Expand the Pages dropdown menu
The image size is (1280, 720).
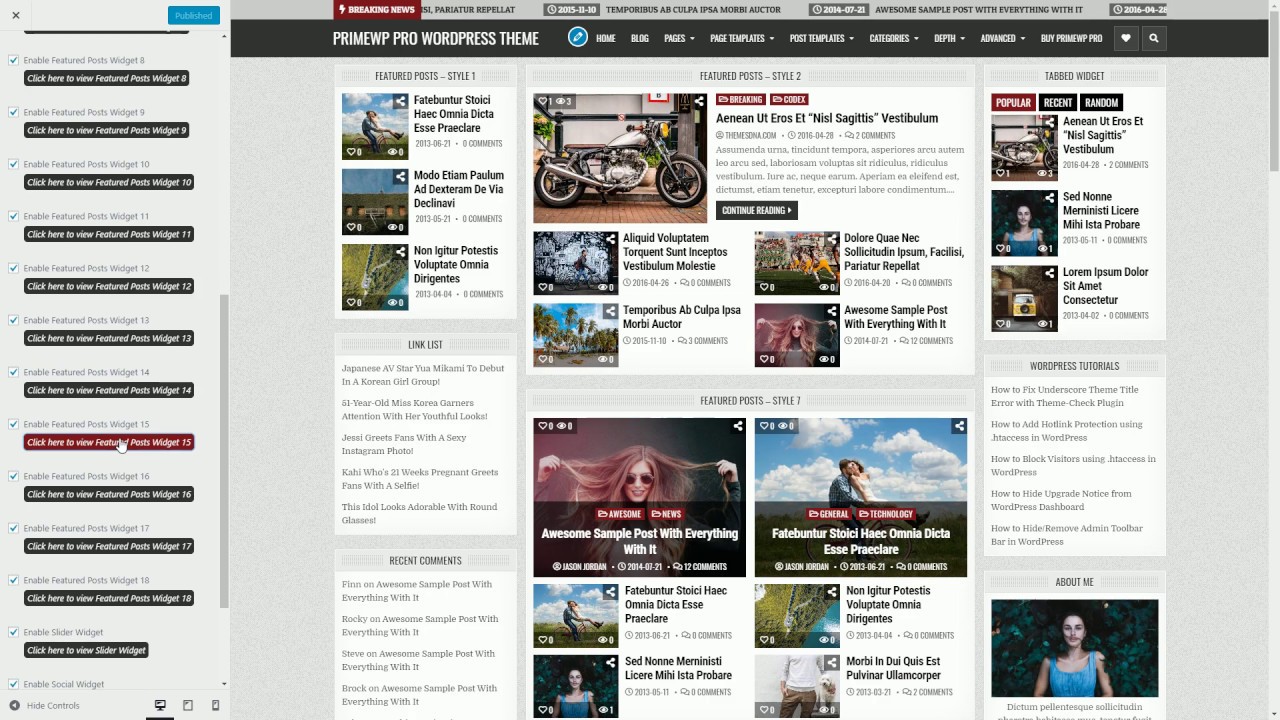click(x=679, y=39)
